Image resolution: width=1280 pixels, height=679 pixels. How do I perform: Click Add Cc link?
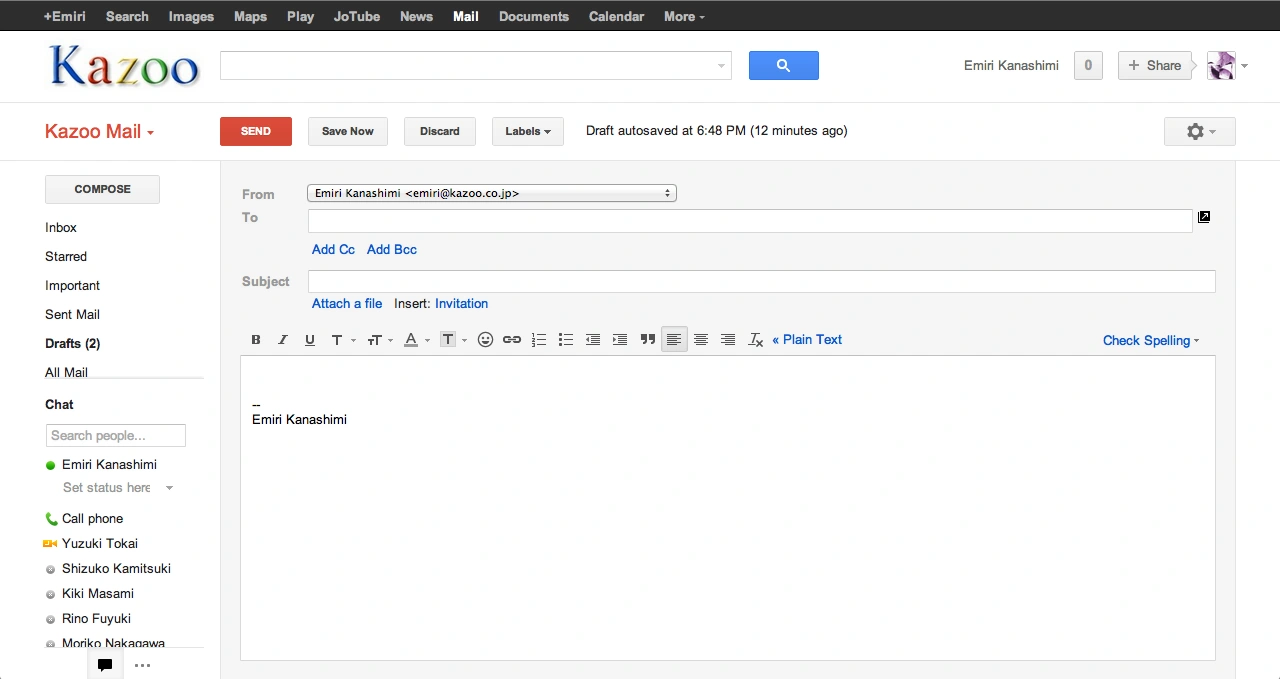pyautogui.click(x=333, y=250)
